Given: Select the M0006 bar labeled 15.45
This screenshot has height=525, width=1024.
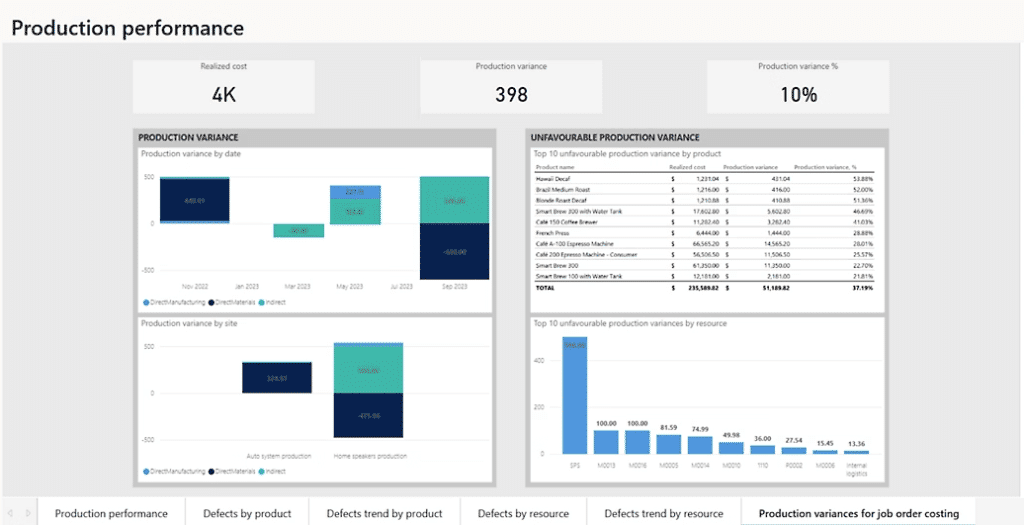Looking at the screenshot, I should 825,452.
